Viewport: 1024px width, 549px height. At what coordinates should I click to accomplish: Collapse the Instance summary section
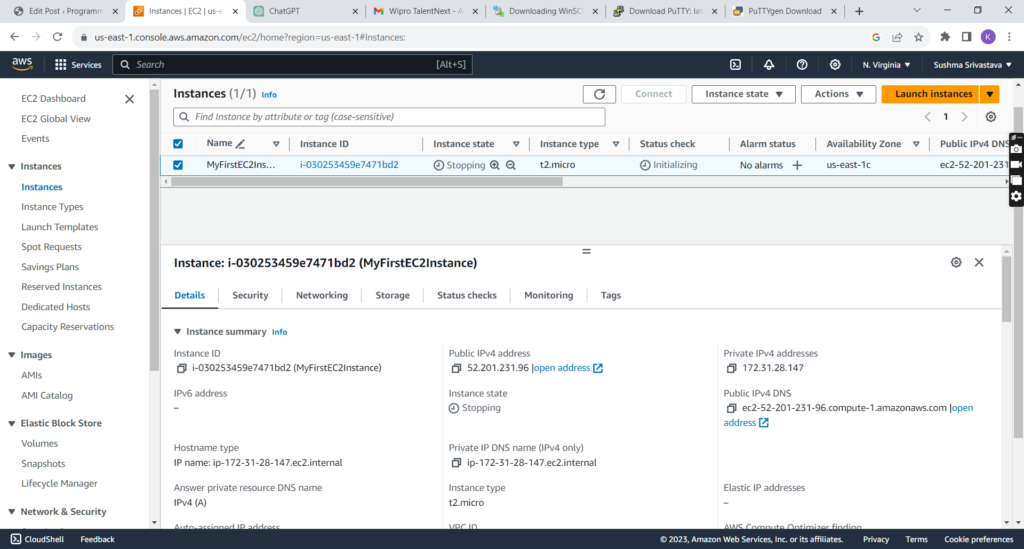178,332
